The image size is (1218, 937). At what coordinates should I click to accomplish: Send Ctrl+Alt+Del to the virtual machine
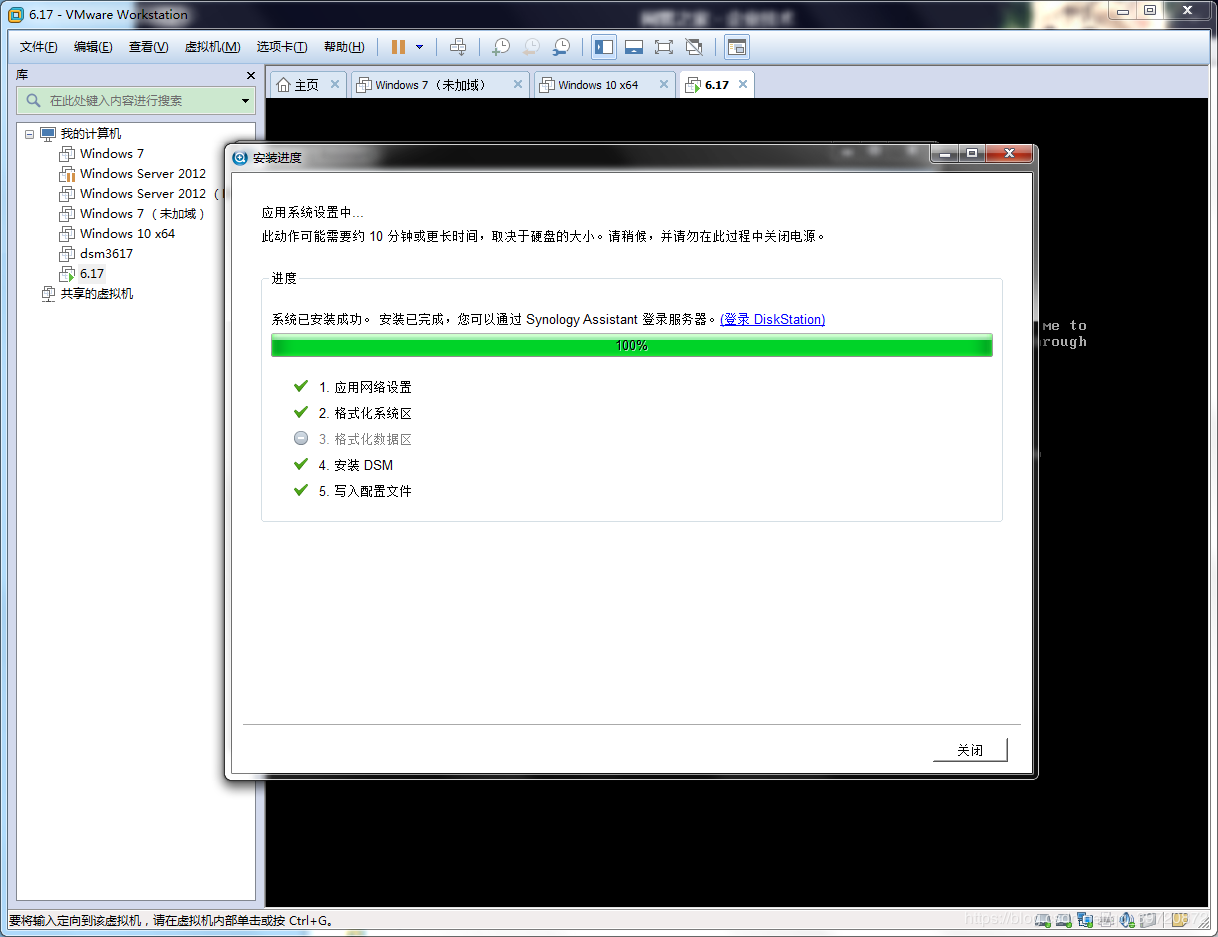click(458, 47)
